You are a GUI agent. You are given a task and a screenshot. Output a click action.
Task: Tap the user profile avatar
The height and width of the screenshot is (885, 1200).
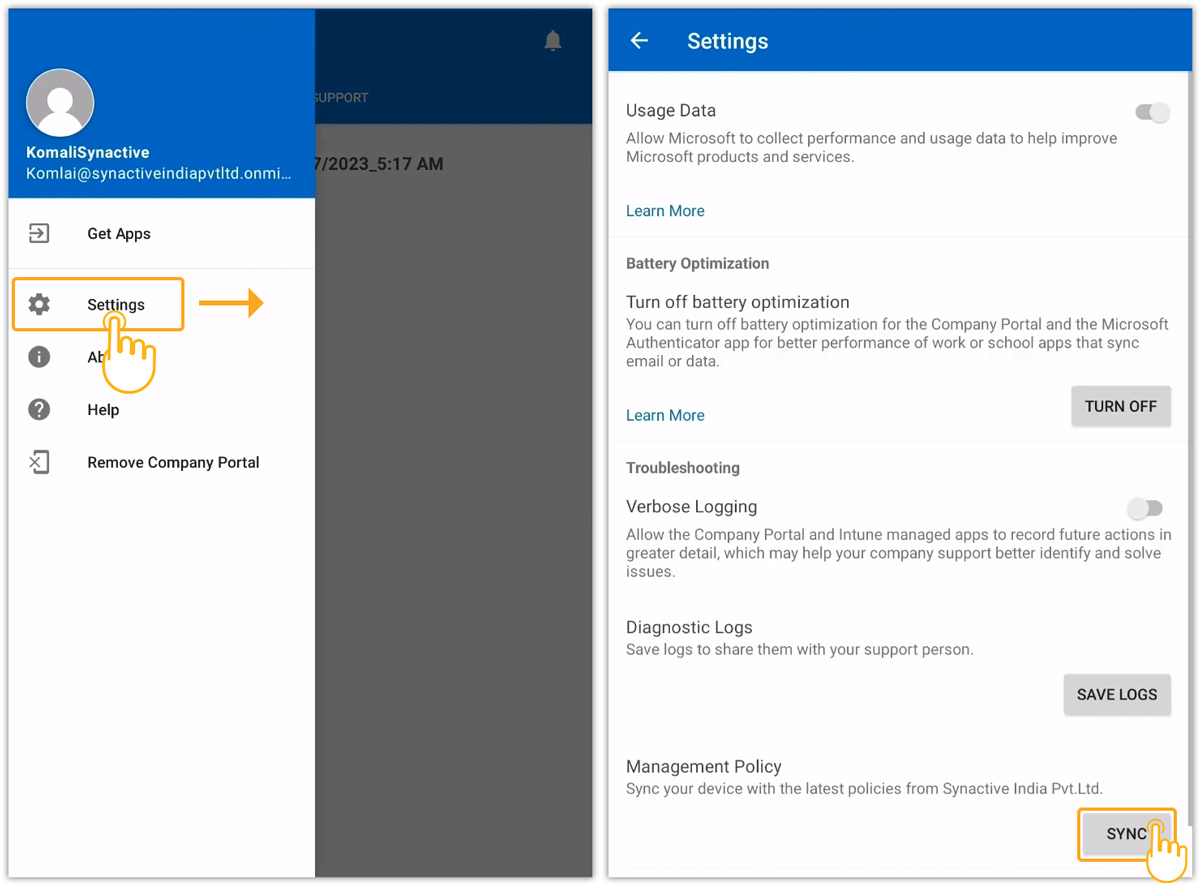60,103
